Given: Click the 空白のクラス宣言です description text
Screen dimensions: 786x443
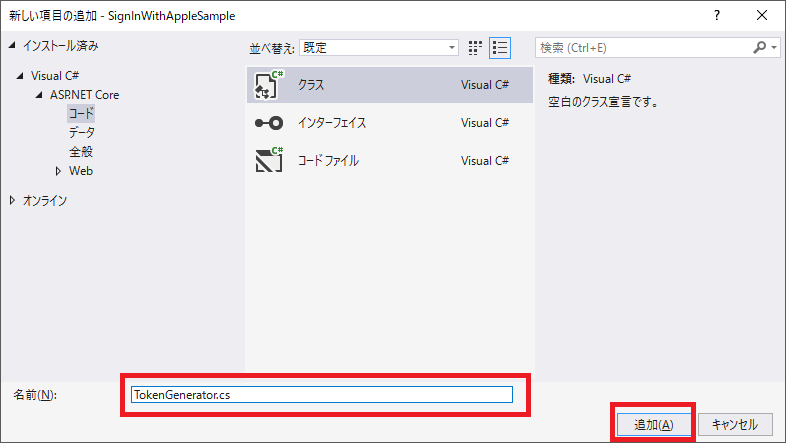Looking at the screenshot, I should pyautogui.click(x=603, y=102).
